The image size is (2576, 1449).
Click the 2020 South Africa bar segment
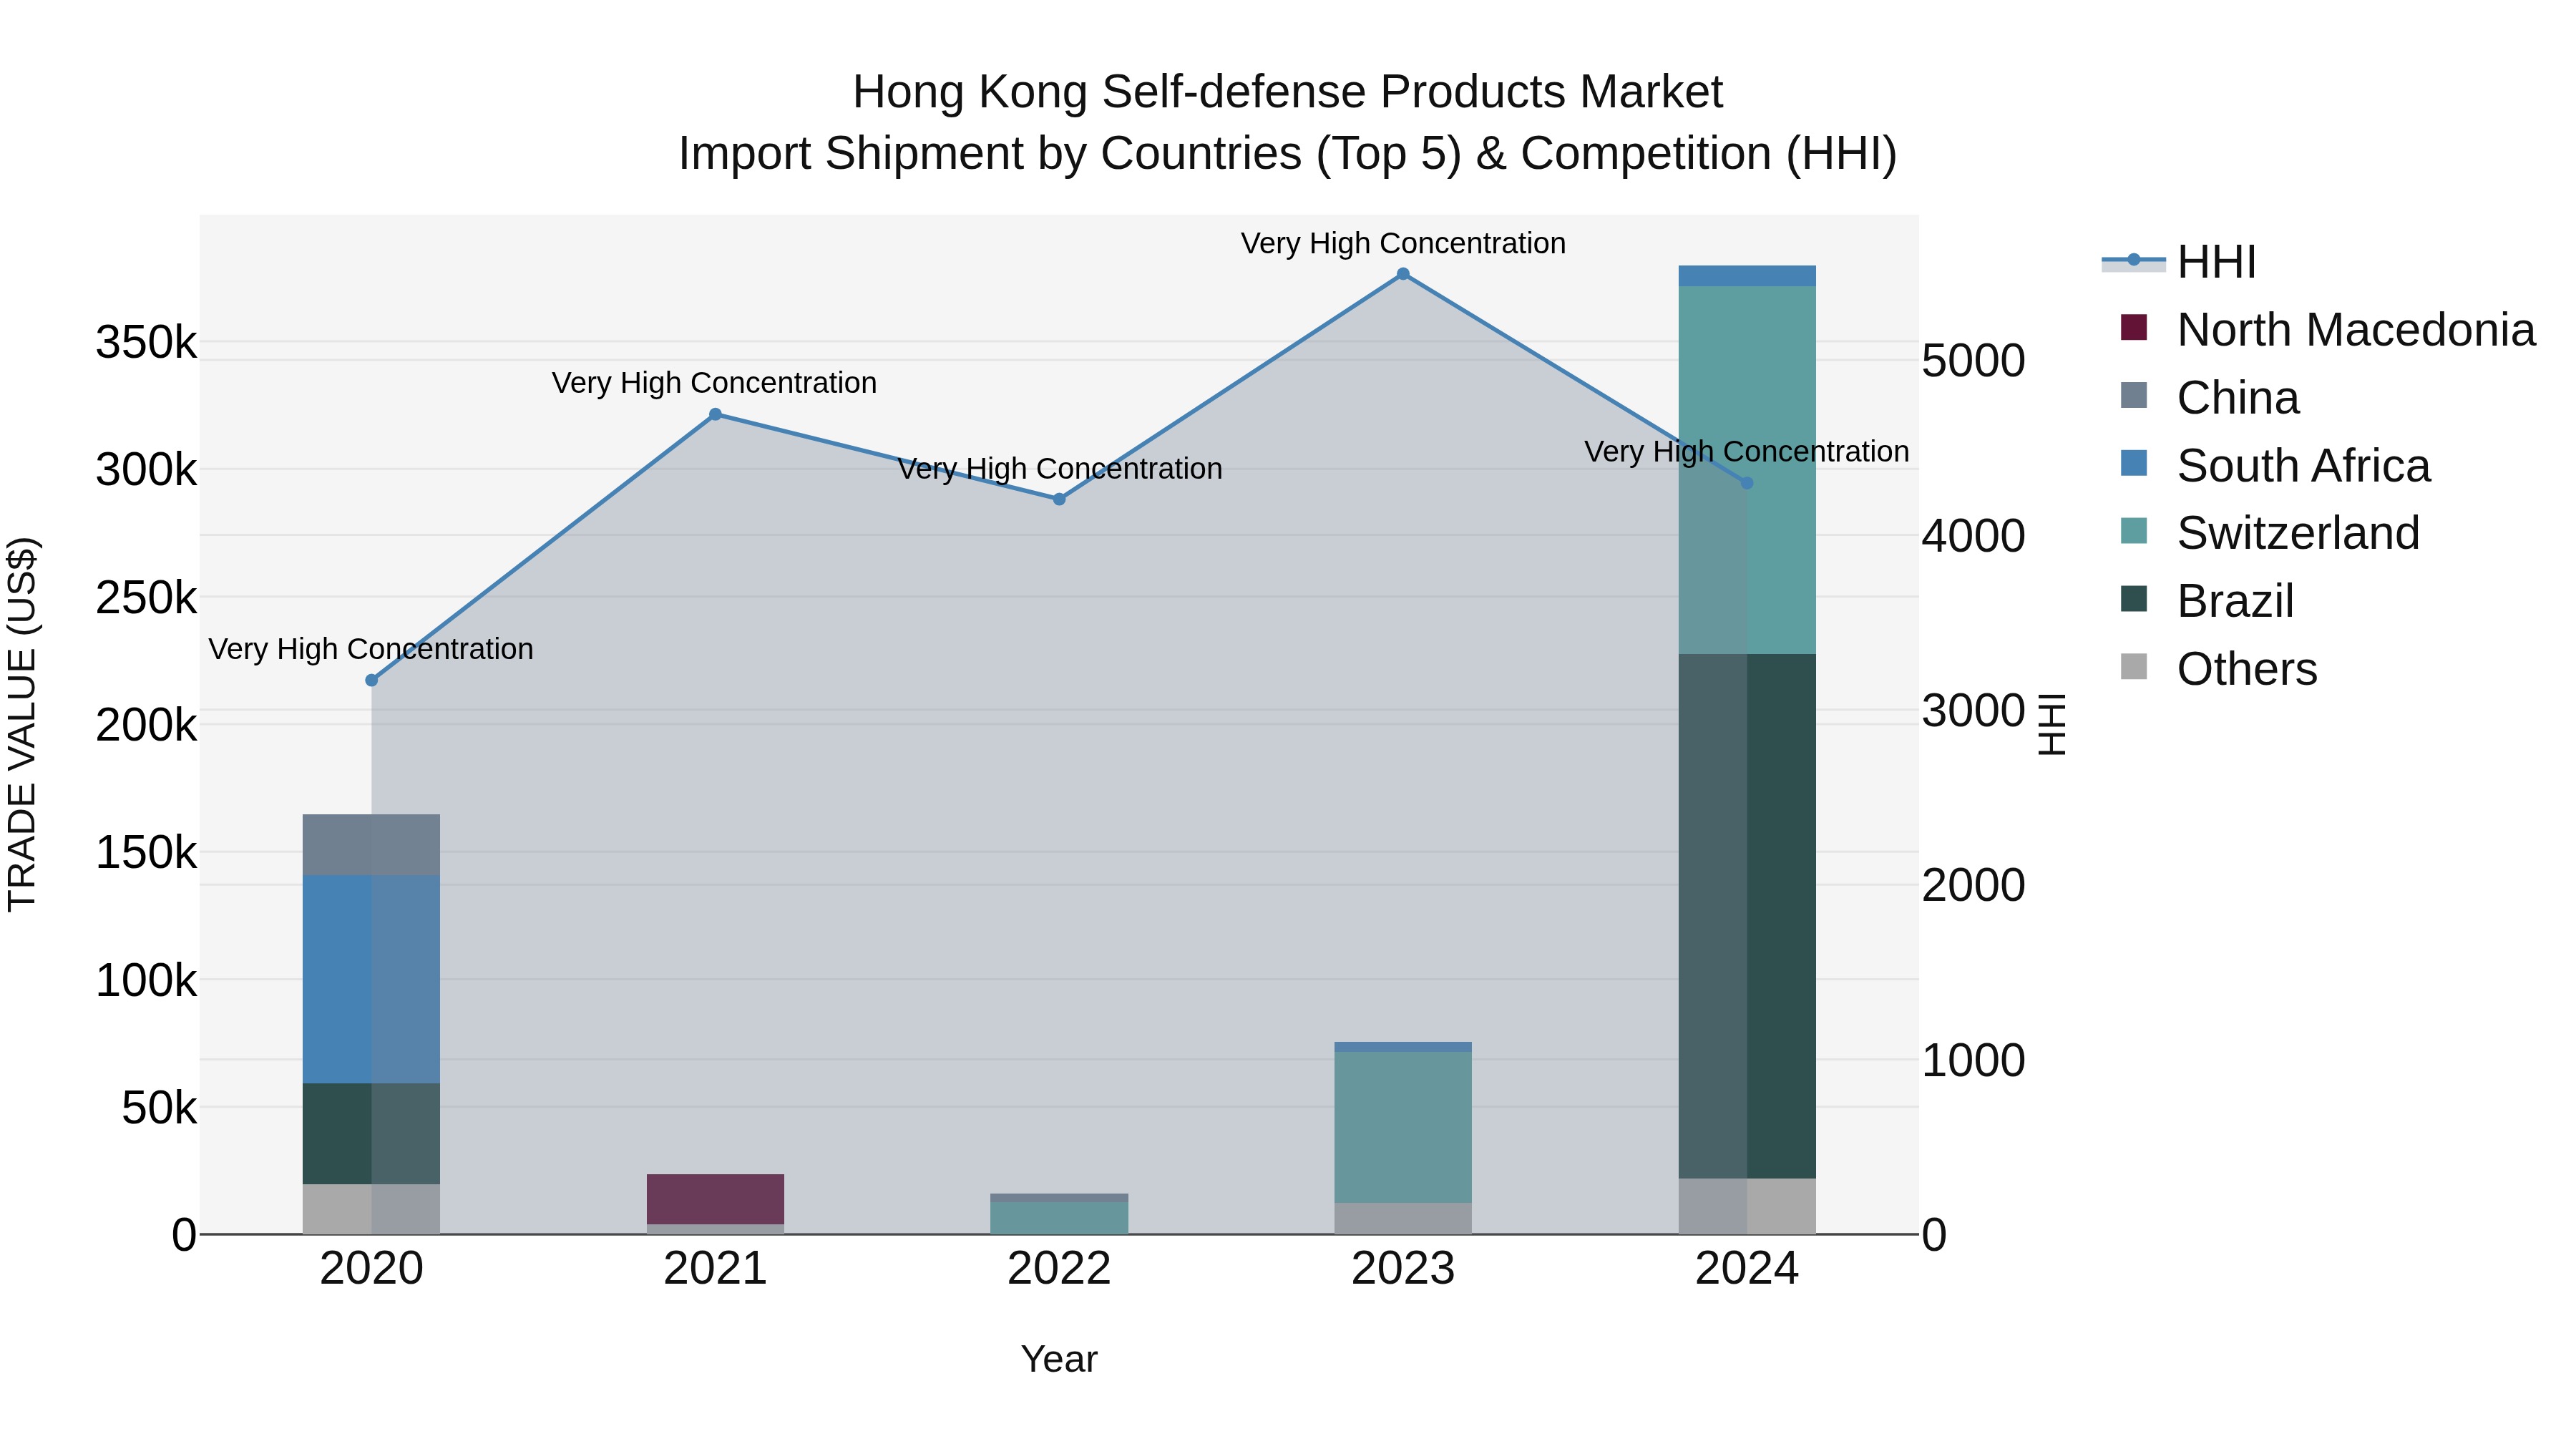(371, 979)
